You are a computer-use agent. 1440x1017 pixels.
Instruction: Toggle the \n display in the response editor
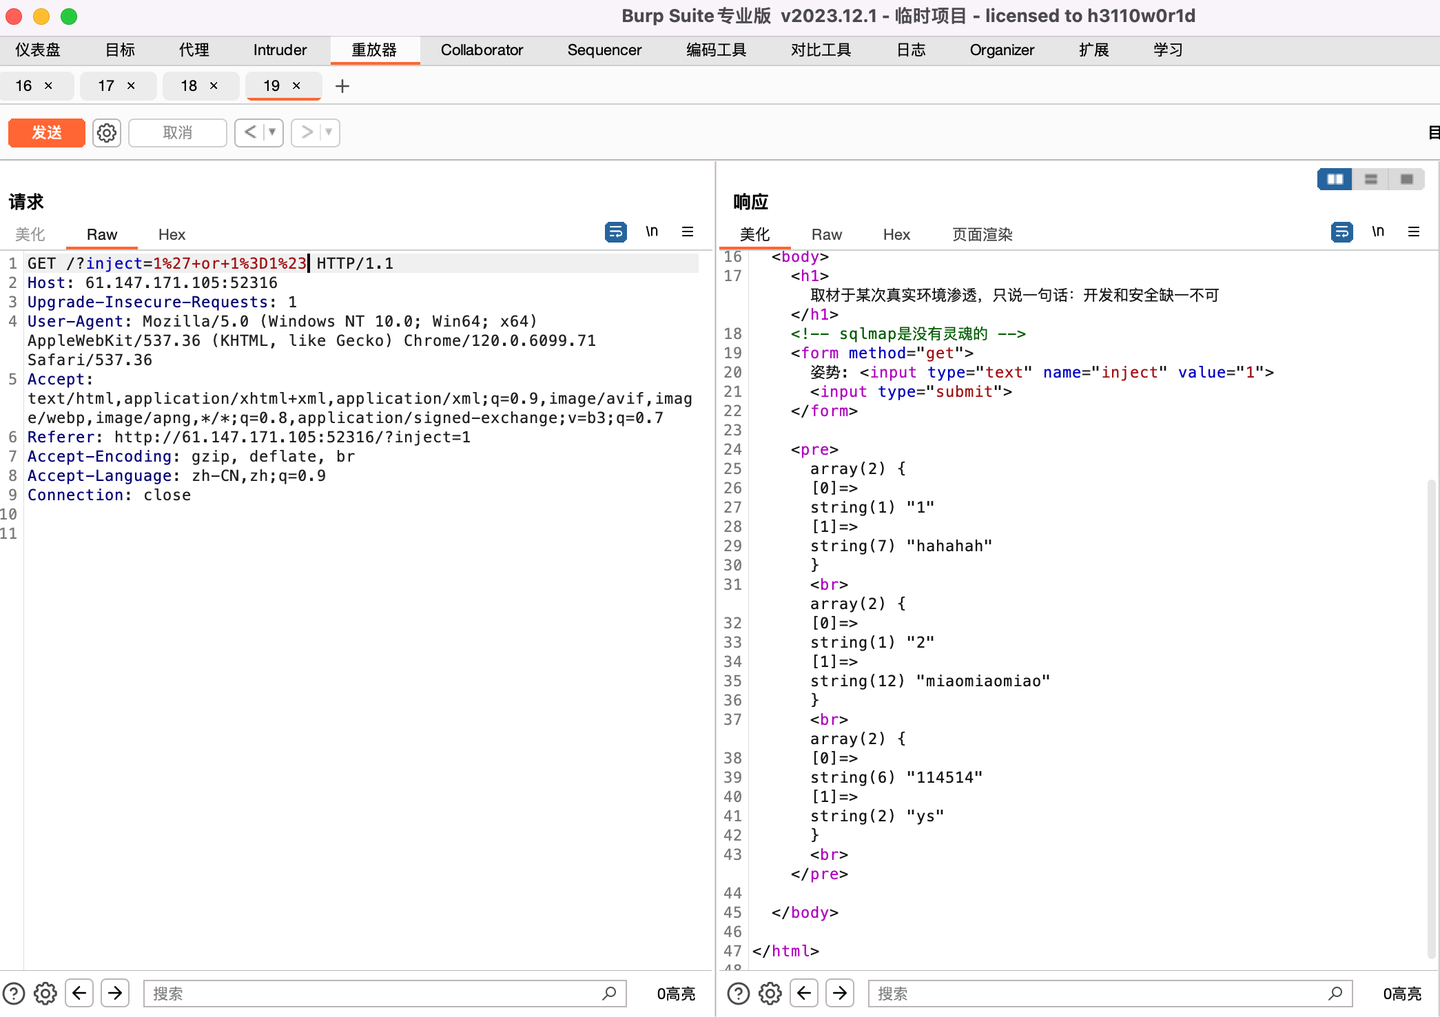click(1378, 231)
